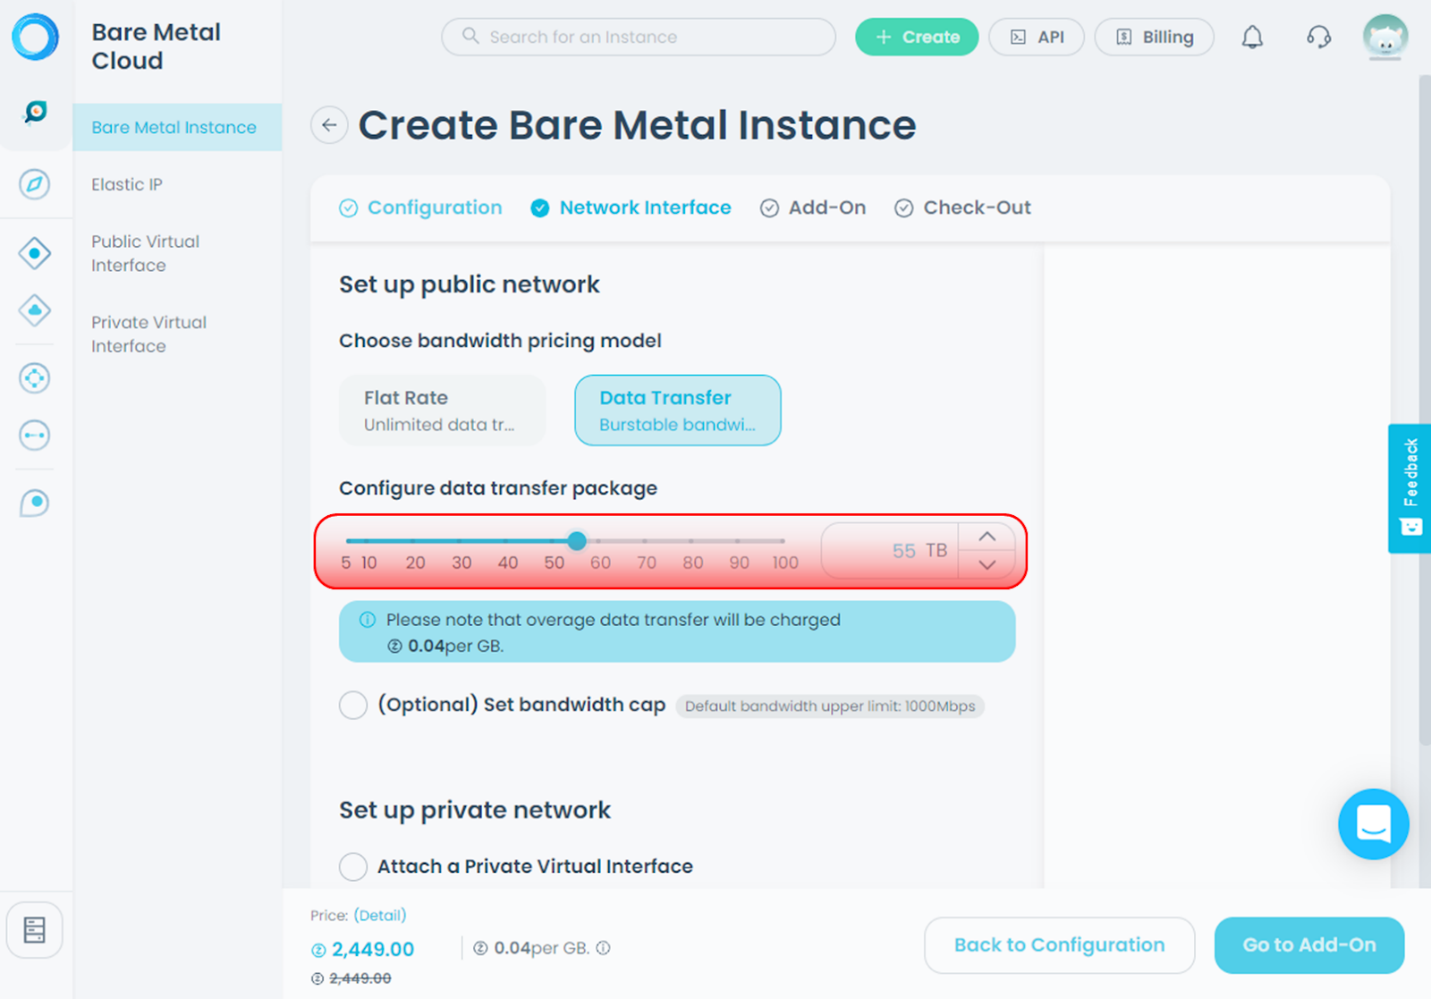Click the back arrow beside page title
This screenshot has height=999, width=1431.
(x=329, y=125)
